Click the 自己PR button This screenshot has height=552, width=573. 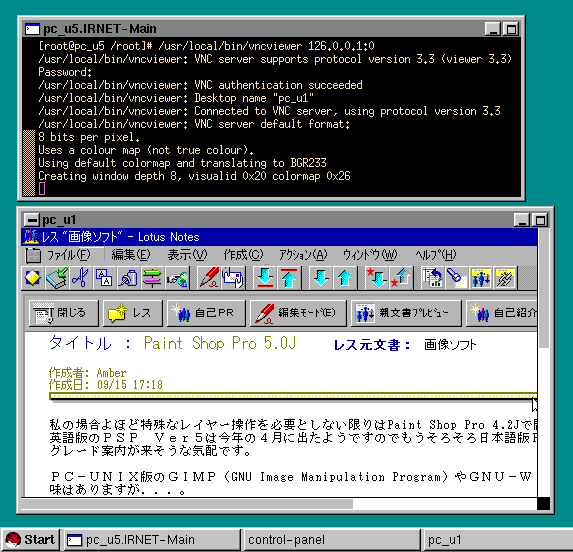(206, 313)
